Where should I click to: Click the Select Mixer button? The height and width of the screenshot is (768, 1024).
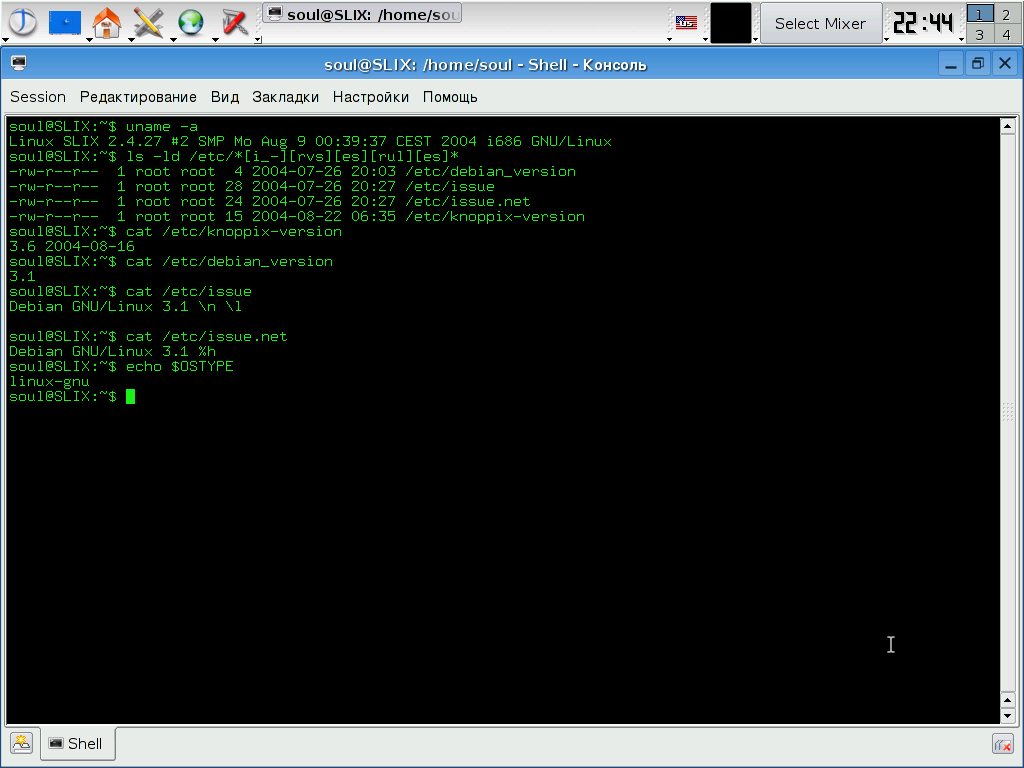820,24
